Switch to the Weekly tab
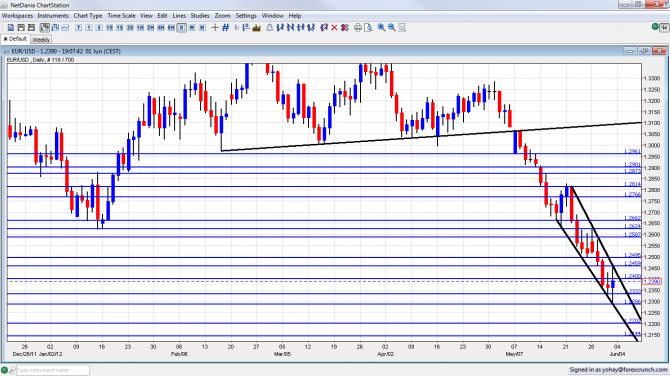This screenshot has width=670, height=376. (x=41, y=39)
